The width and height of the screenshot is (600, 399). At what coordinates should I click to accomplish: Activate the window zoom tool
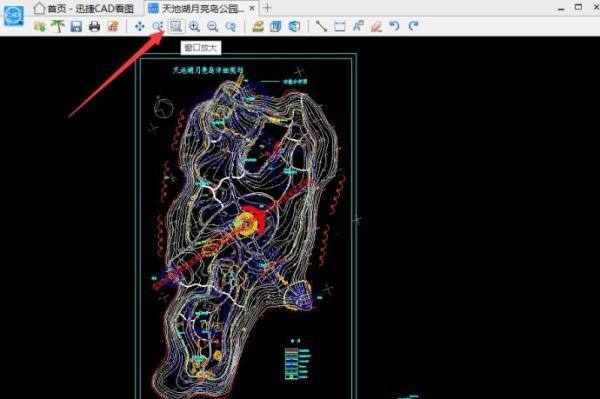point(176,26)
